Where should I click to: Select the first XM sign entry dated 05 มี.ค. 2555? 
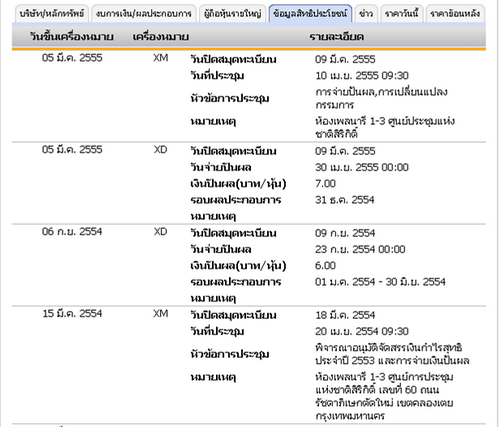161,58
